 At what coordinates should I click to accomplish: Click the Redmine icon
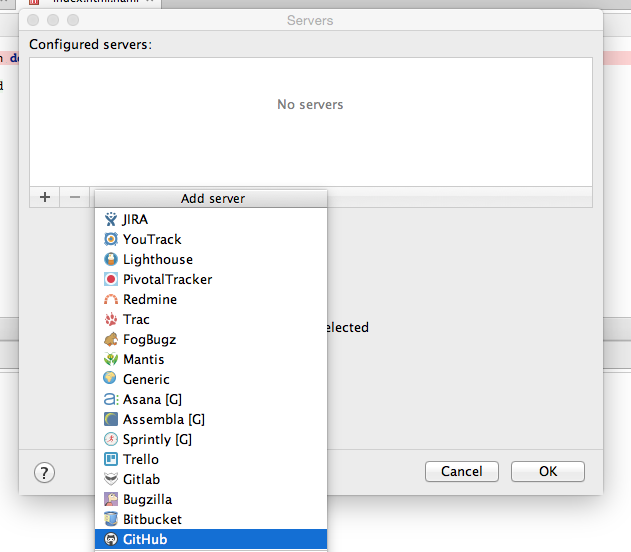pyautogui.click(x=111, y=299)
